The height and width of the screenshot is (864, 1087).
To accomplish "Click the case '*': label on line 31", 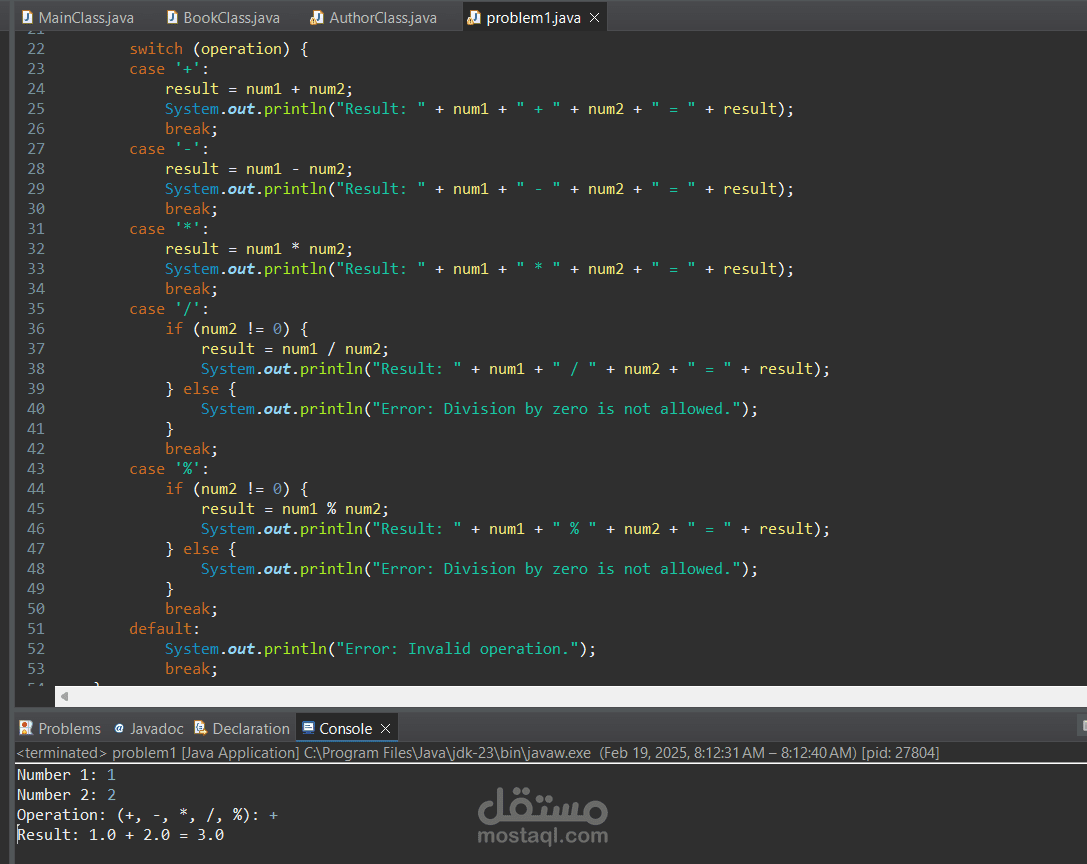I will point(168,229).
